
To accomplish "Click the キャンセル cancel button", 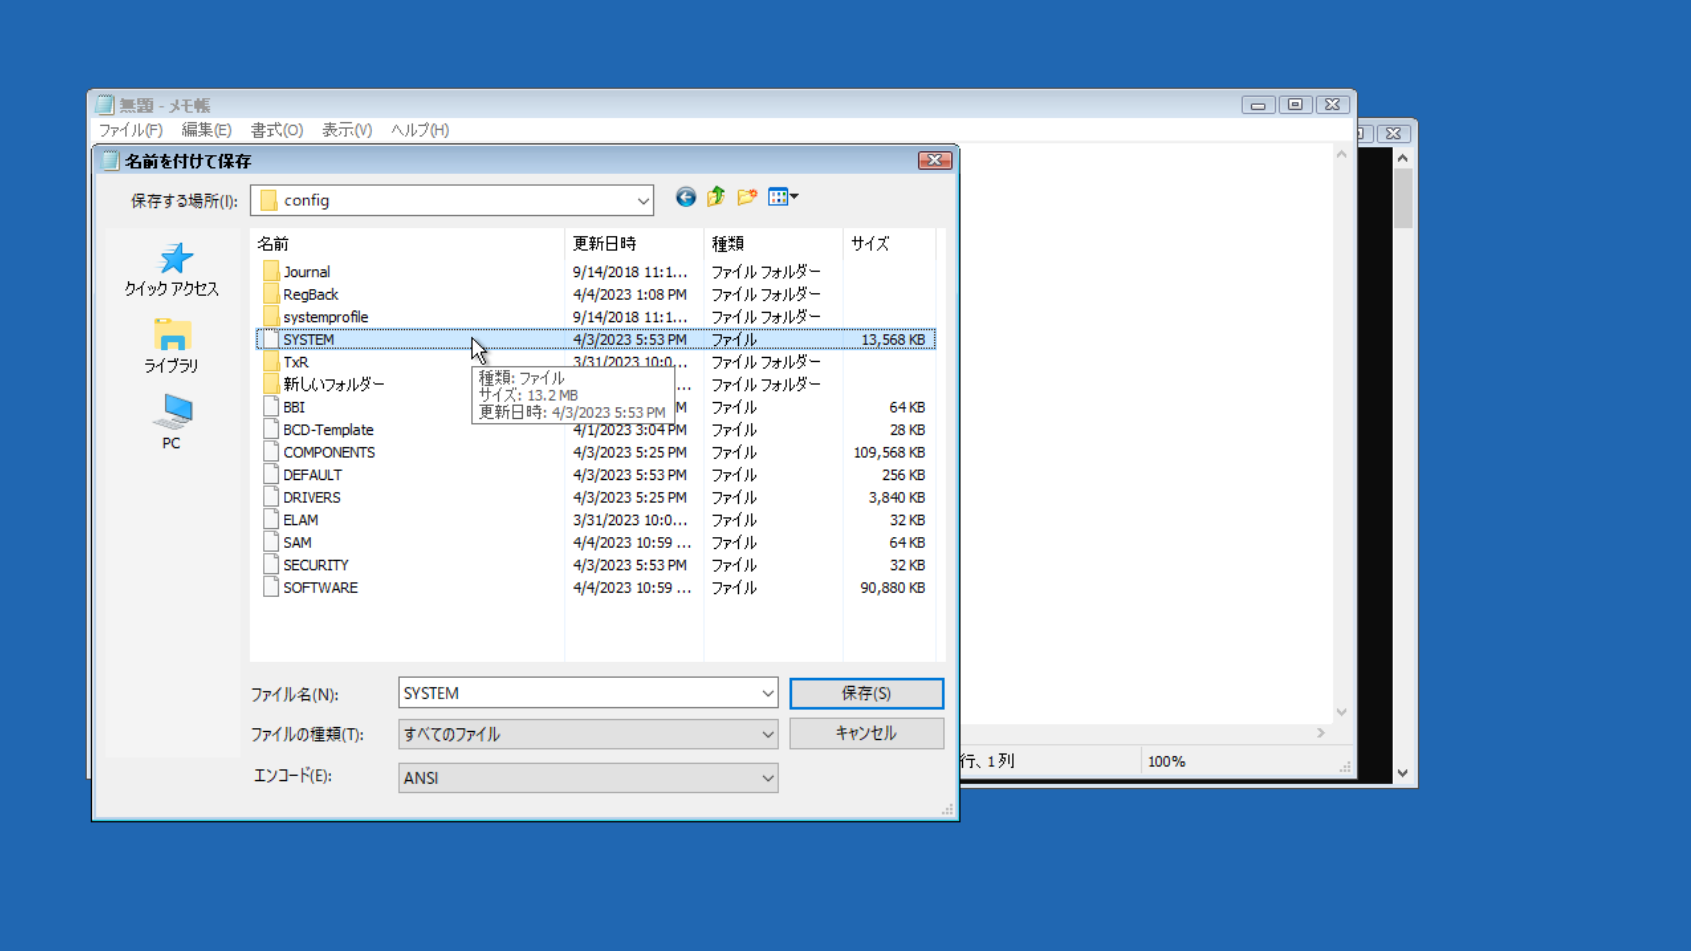I will [x=866, y=734].
